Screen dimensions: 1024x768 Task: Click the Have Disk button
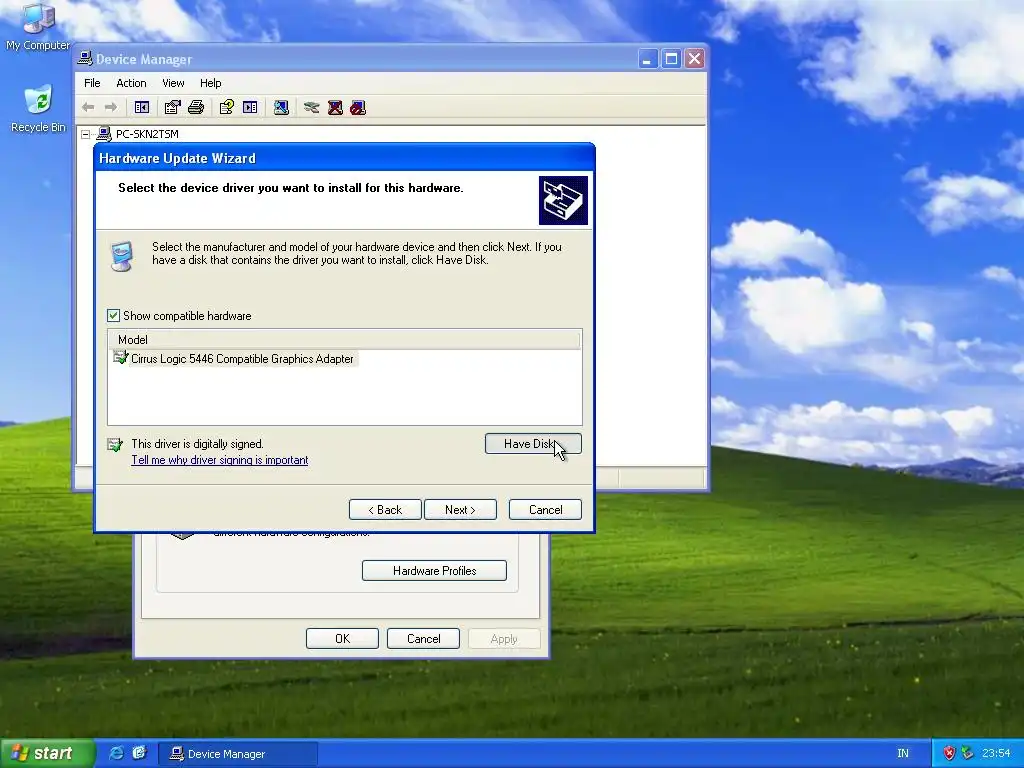pyautogui.click(x=533, y=444)
